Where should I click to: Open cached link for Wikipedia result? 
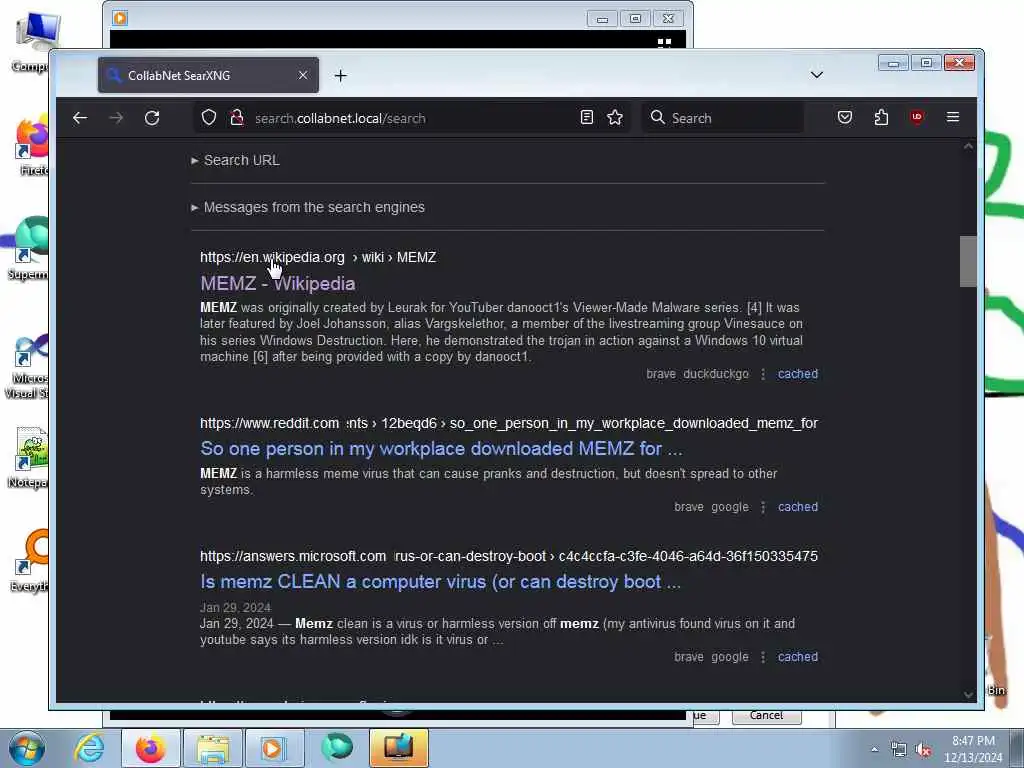tap(797, 374)
